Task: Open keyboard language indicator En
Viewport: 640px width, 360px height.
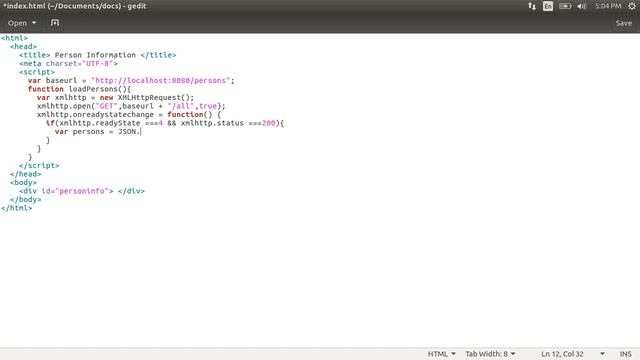Action: (x=548, y=6)
